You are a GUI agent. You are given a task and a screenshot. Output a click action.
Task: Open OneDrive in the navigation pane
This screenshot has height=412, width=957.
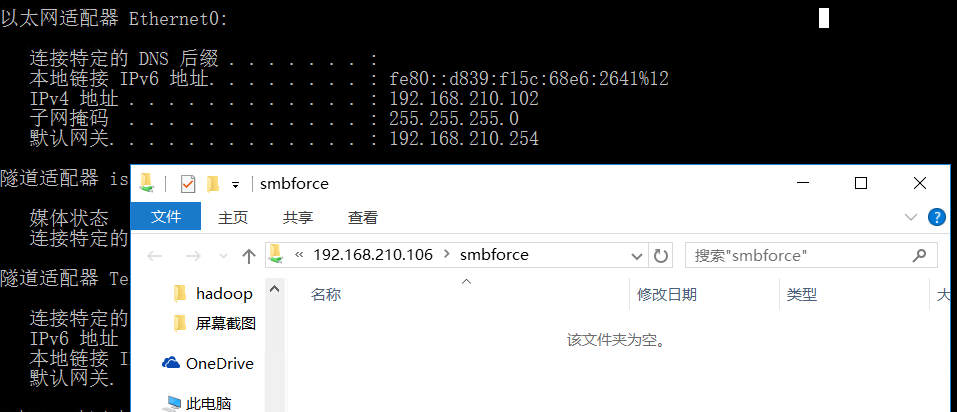[219, 364]
